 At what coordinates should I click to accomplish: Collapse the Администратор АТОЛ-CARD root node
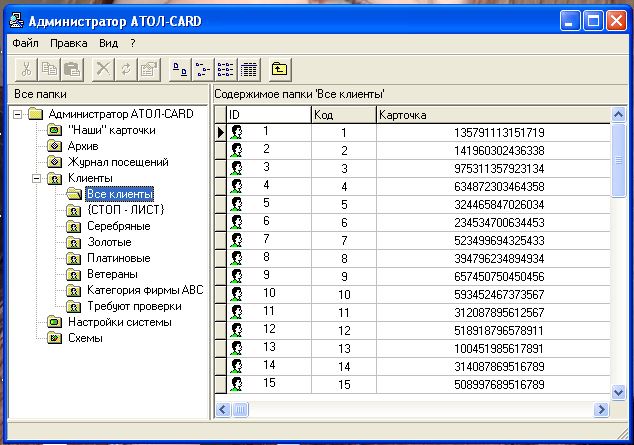tap(19, 114)
